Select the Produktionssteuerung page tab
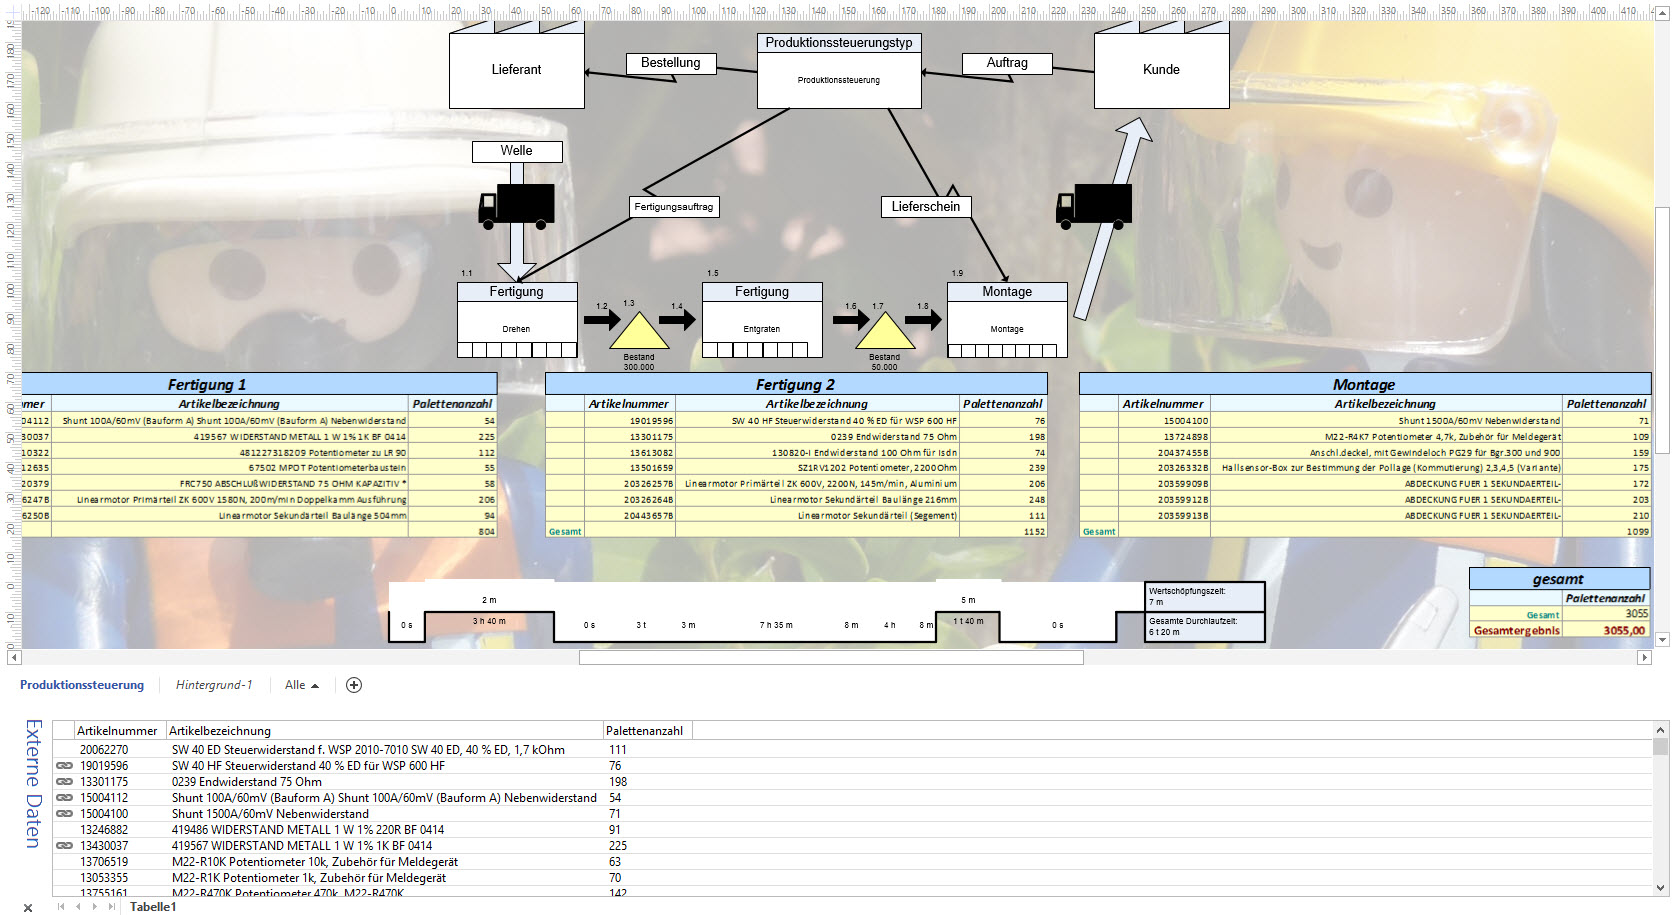 [x=82, y=685]
